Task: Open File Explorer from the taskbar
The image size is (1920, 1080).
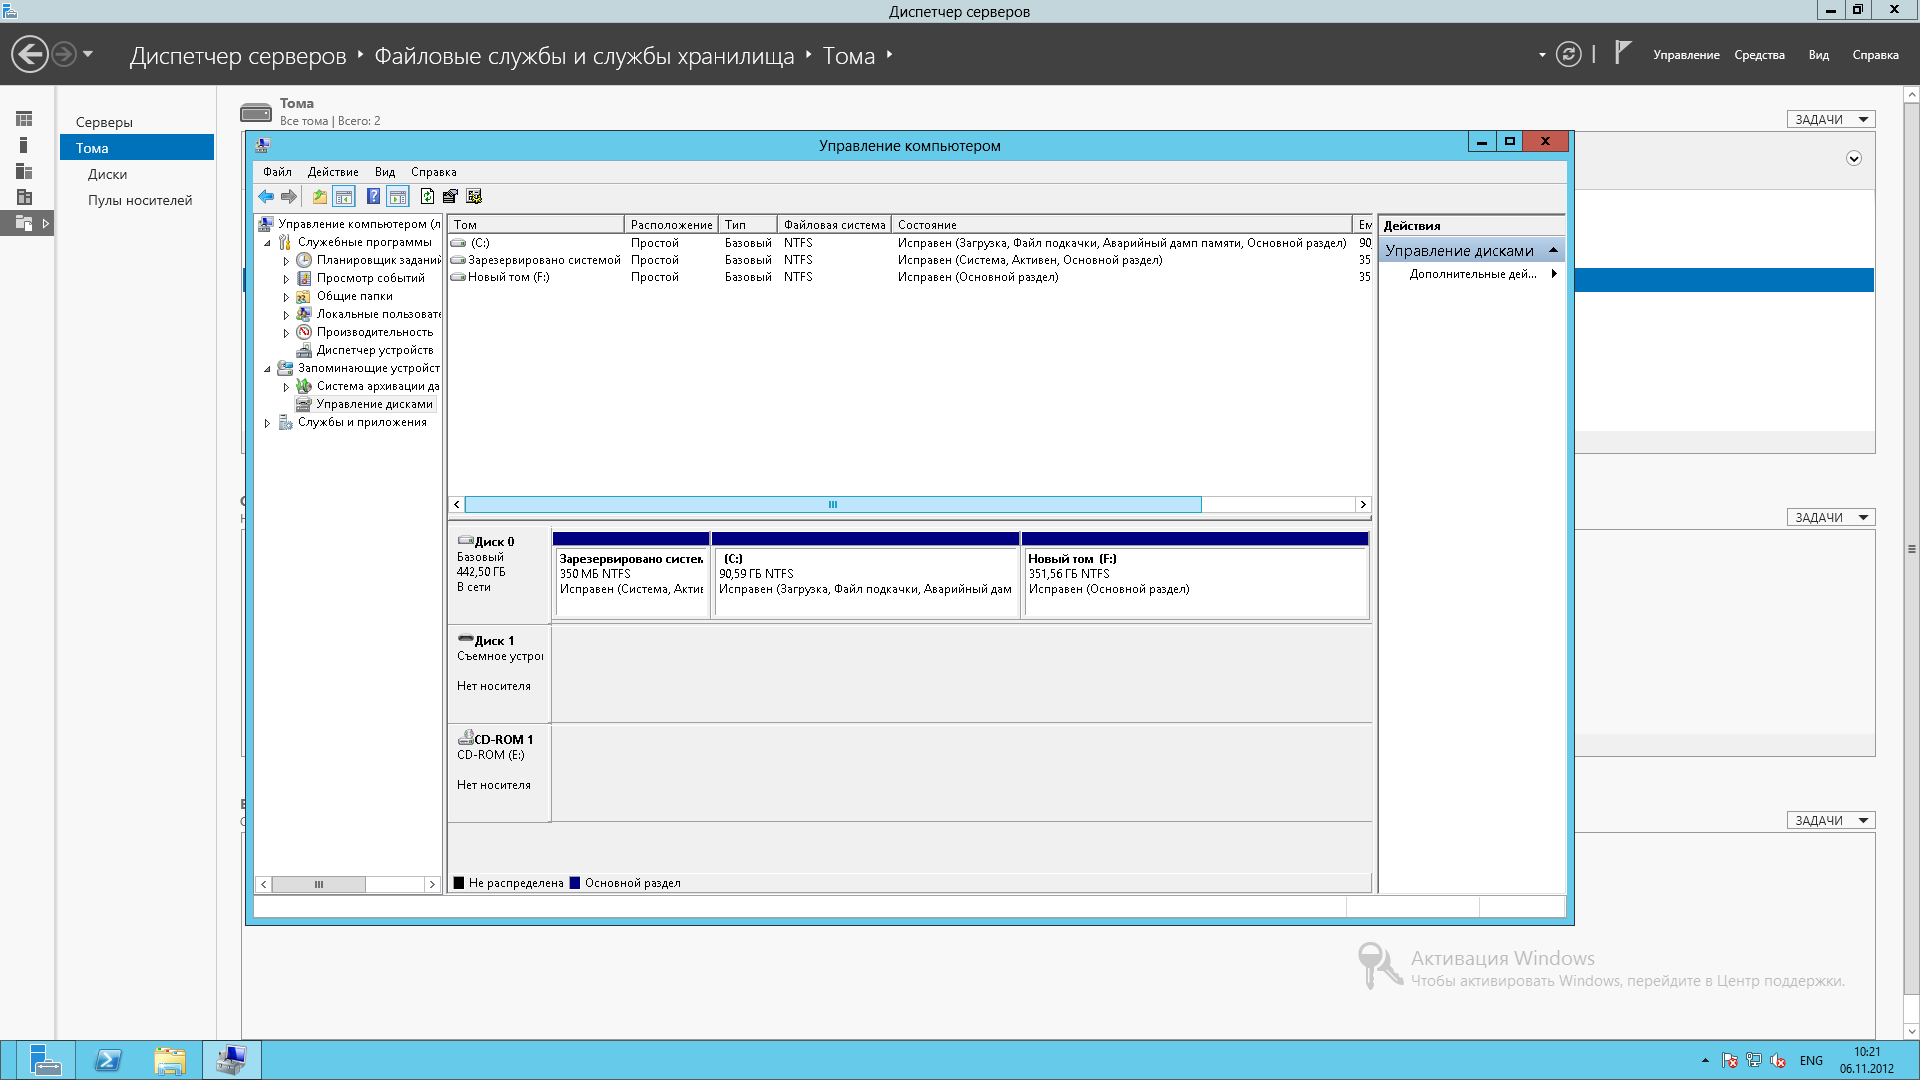Action: coord(170,1060)
